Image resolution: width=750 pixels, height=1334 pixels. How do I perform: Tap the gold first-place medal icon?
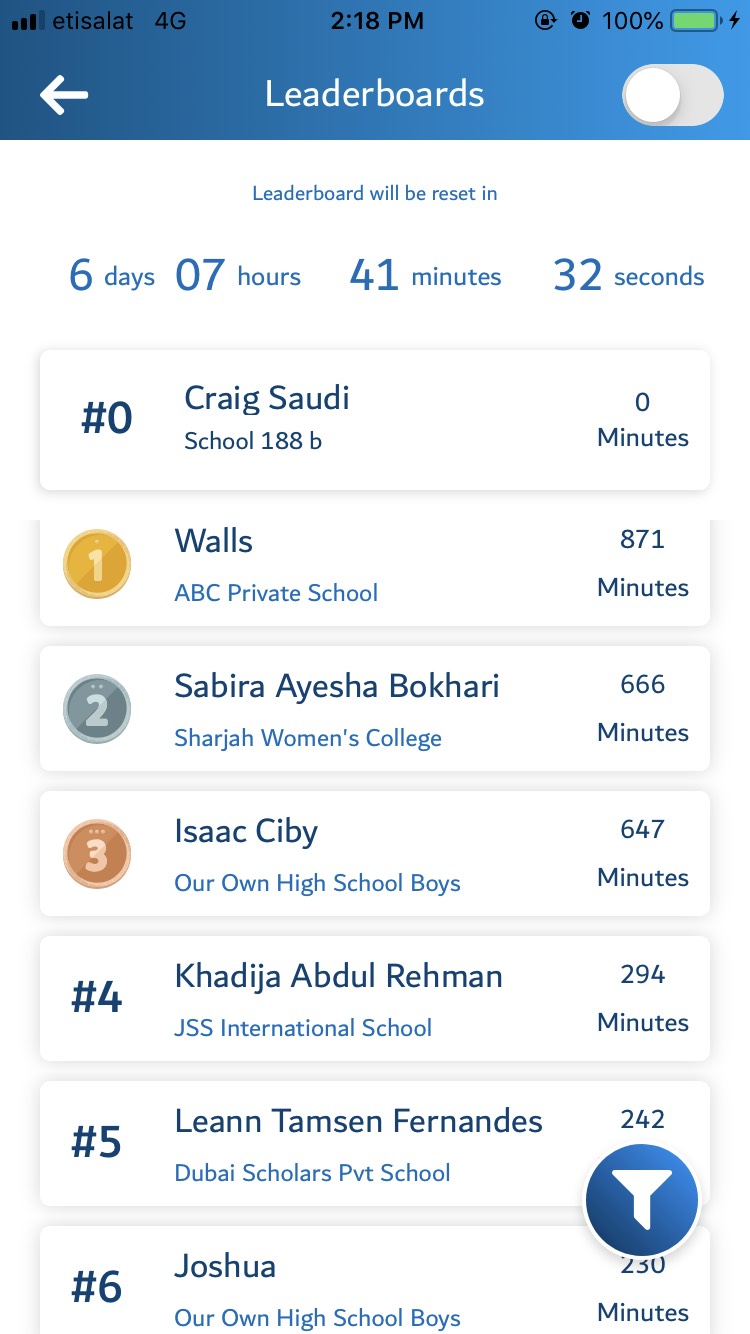(x=97, y=564)
